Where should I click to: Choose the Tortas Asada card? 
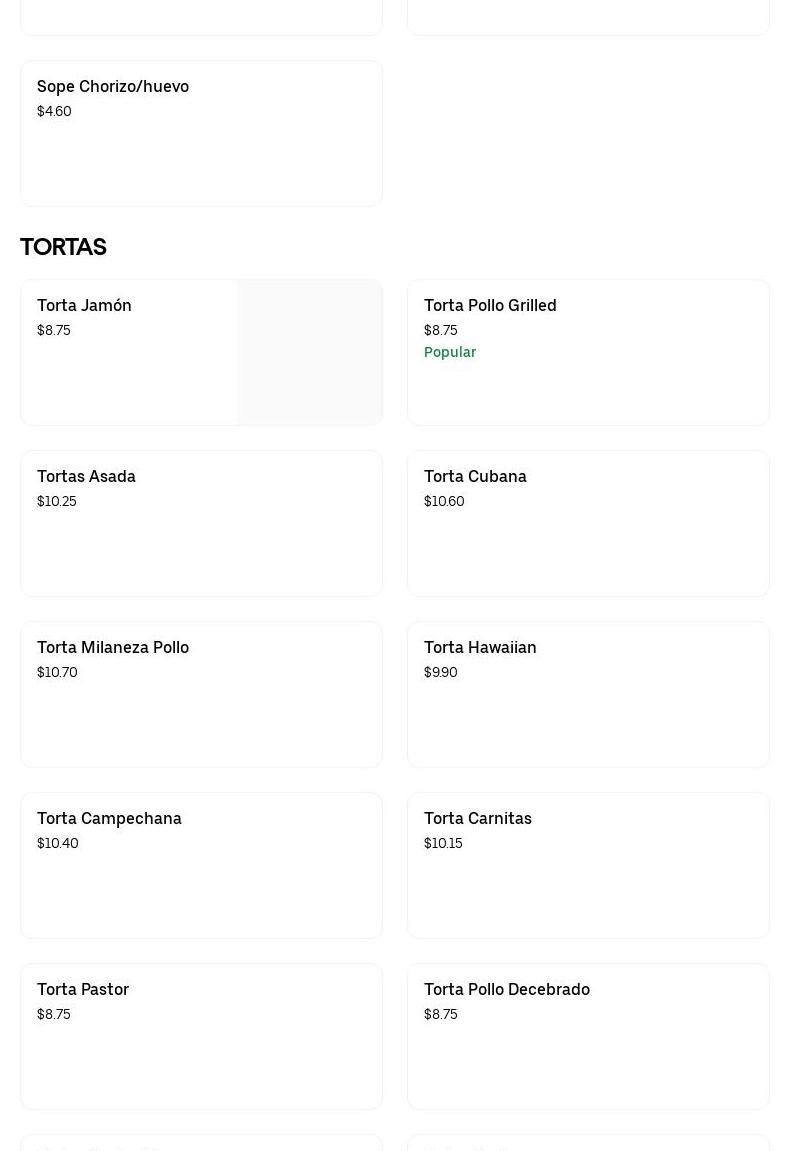click(201, 523)
